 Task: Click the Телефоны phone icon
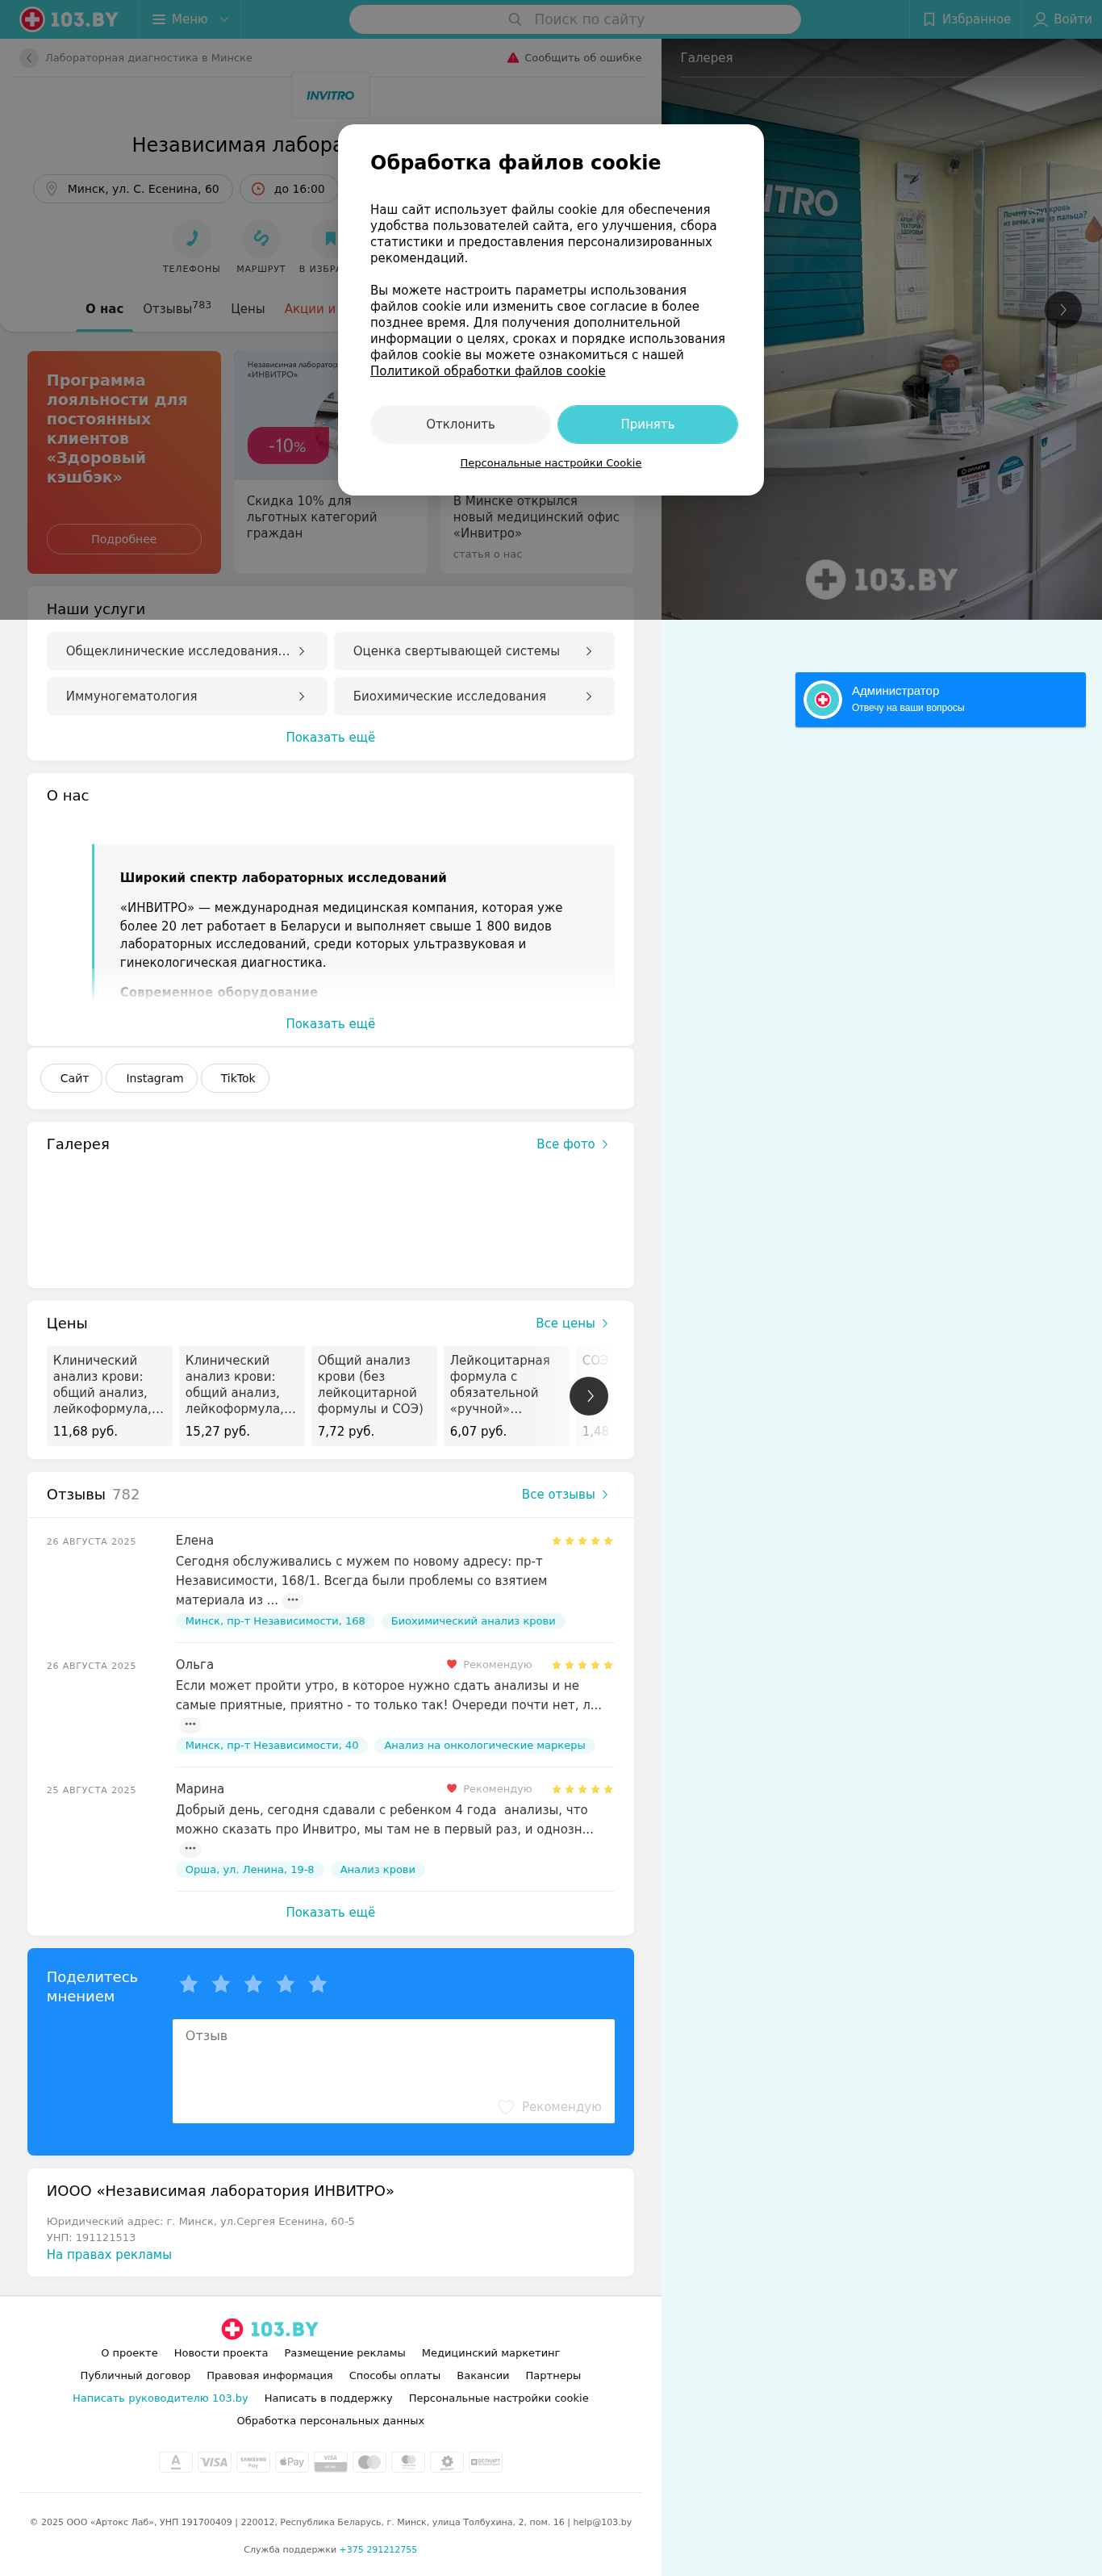point(191,238)
